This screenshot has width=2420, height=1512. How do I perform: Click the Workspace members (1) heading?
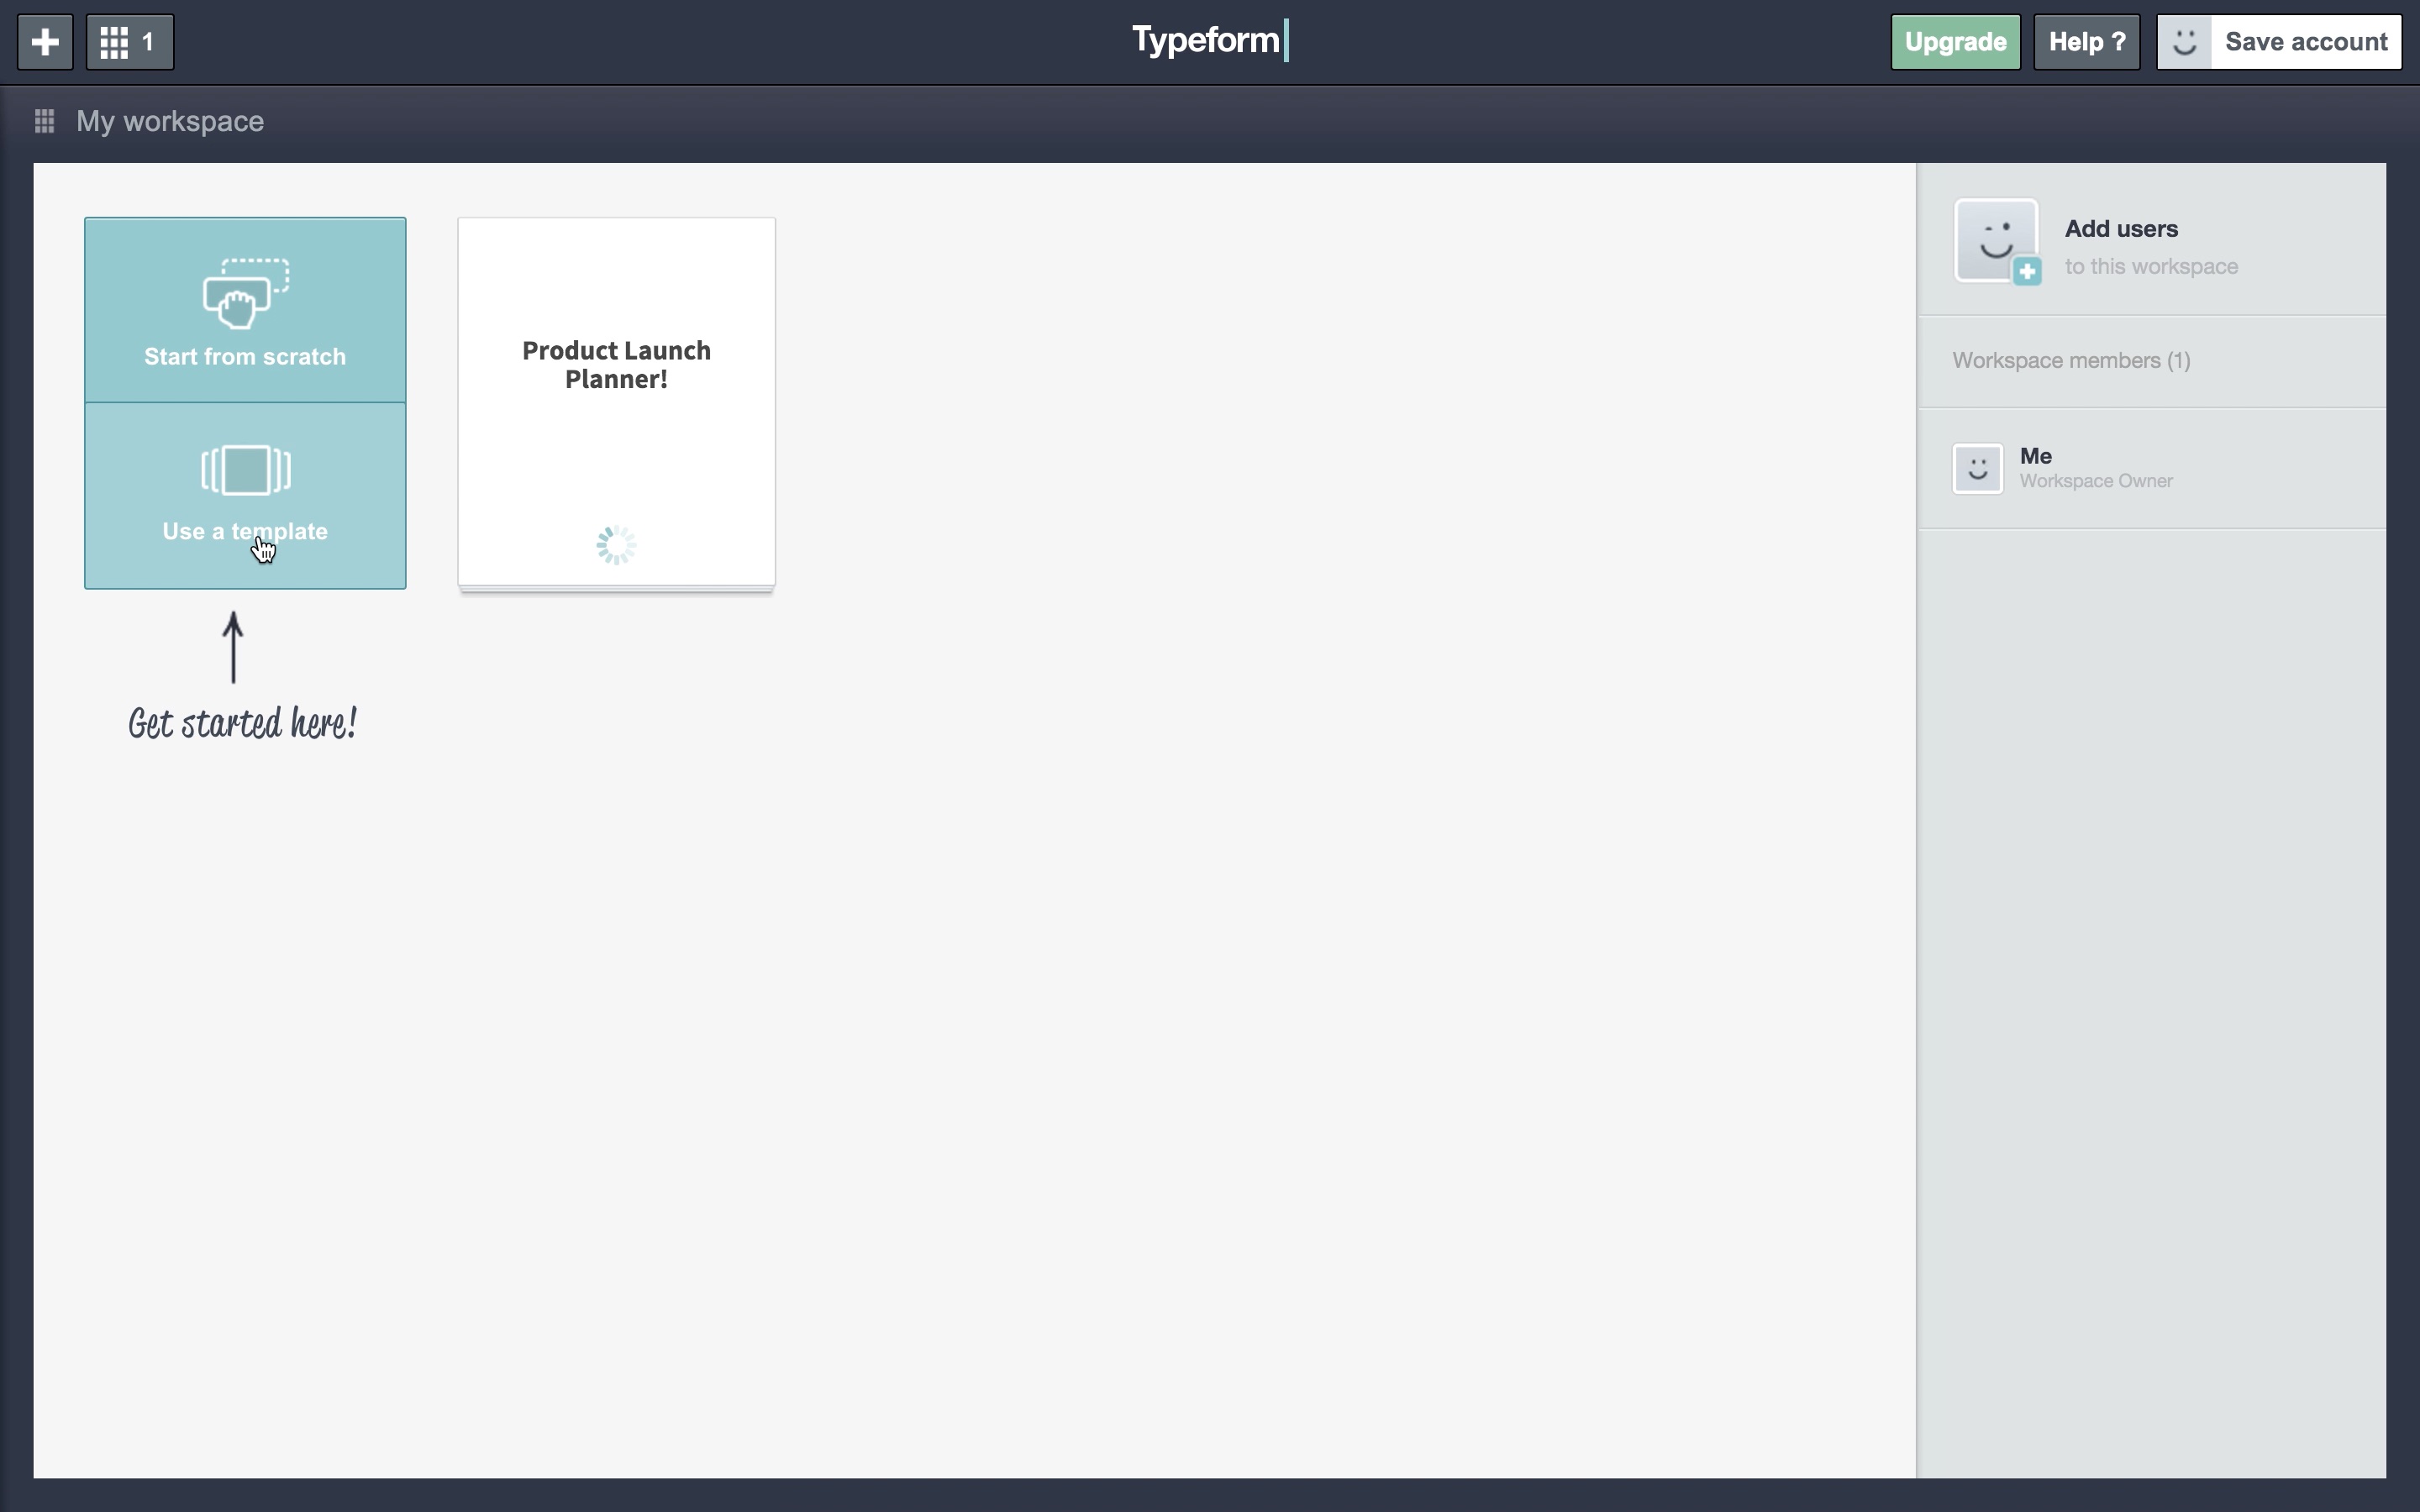(2071, 360)
